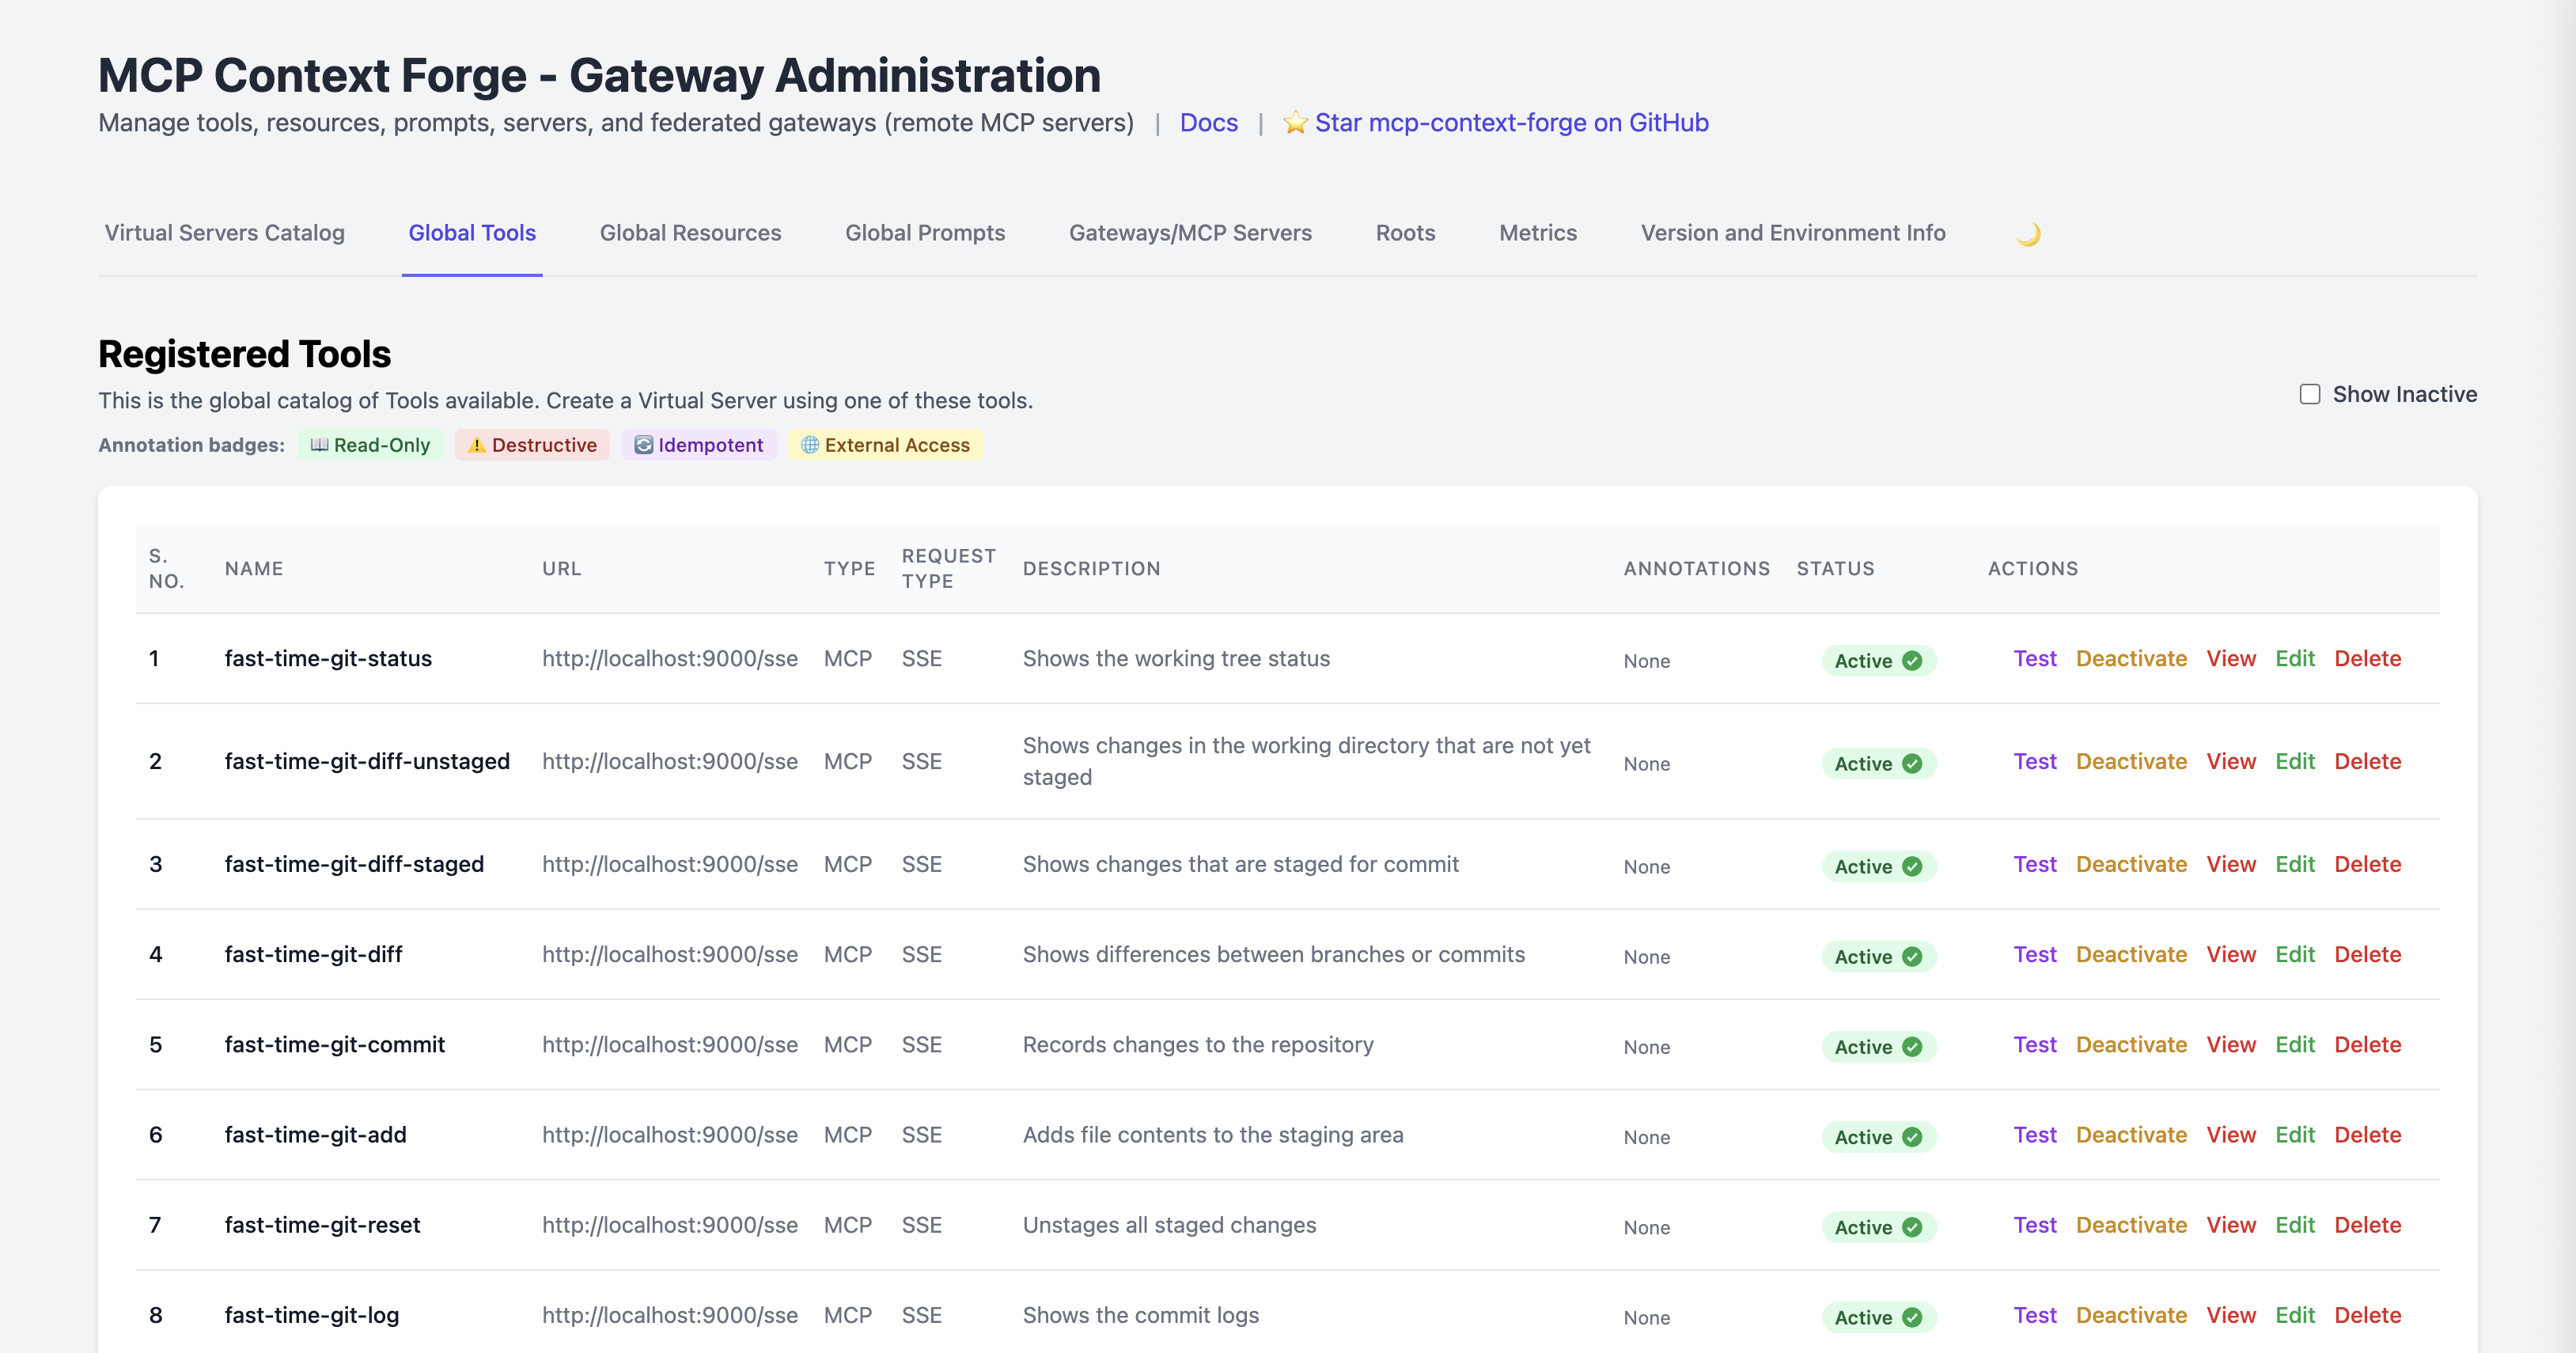2576x1353 pixels.
Task: View the fast-time-git-commit tool
Action: point(2231,1044)
